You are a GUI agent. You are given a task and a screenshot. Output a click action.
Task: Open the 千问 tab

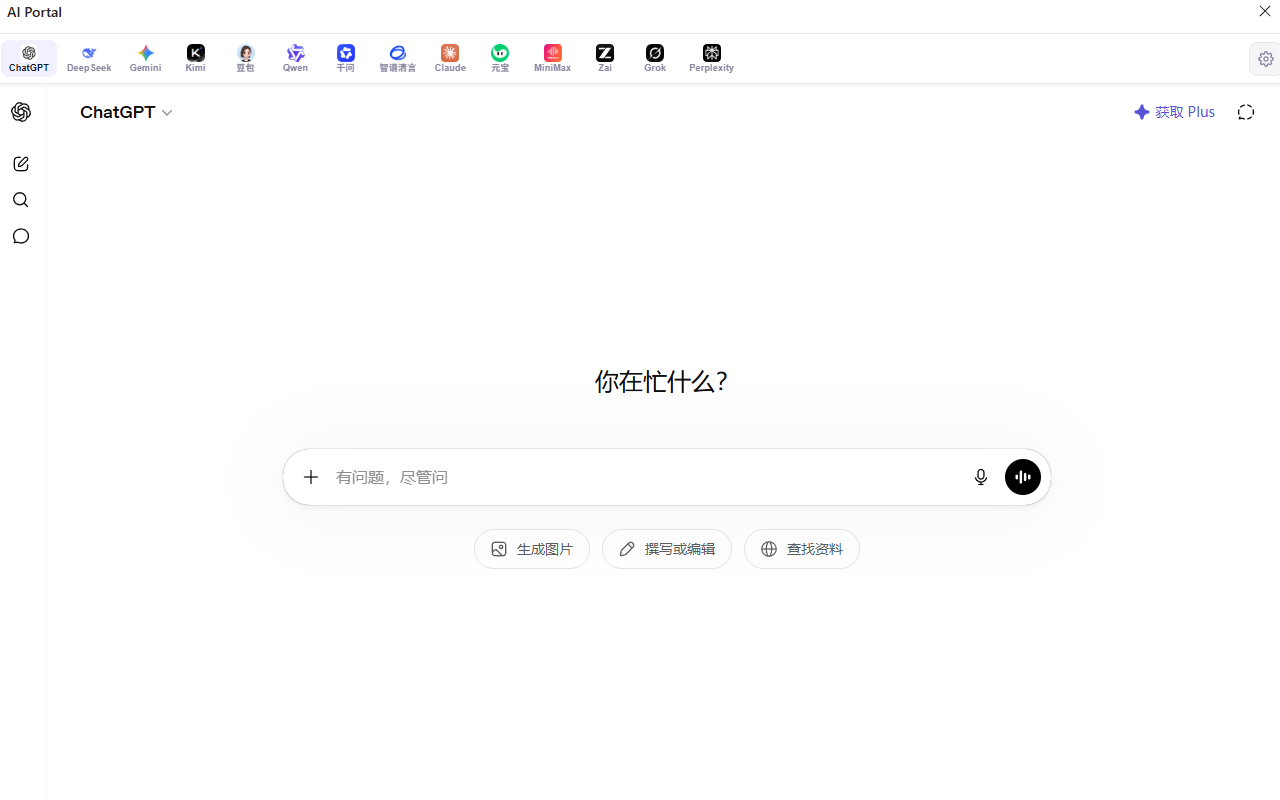coord(346,59)
